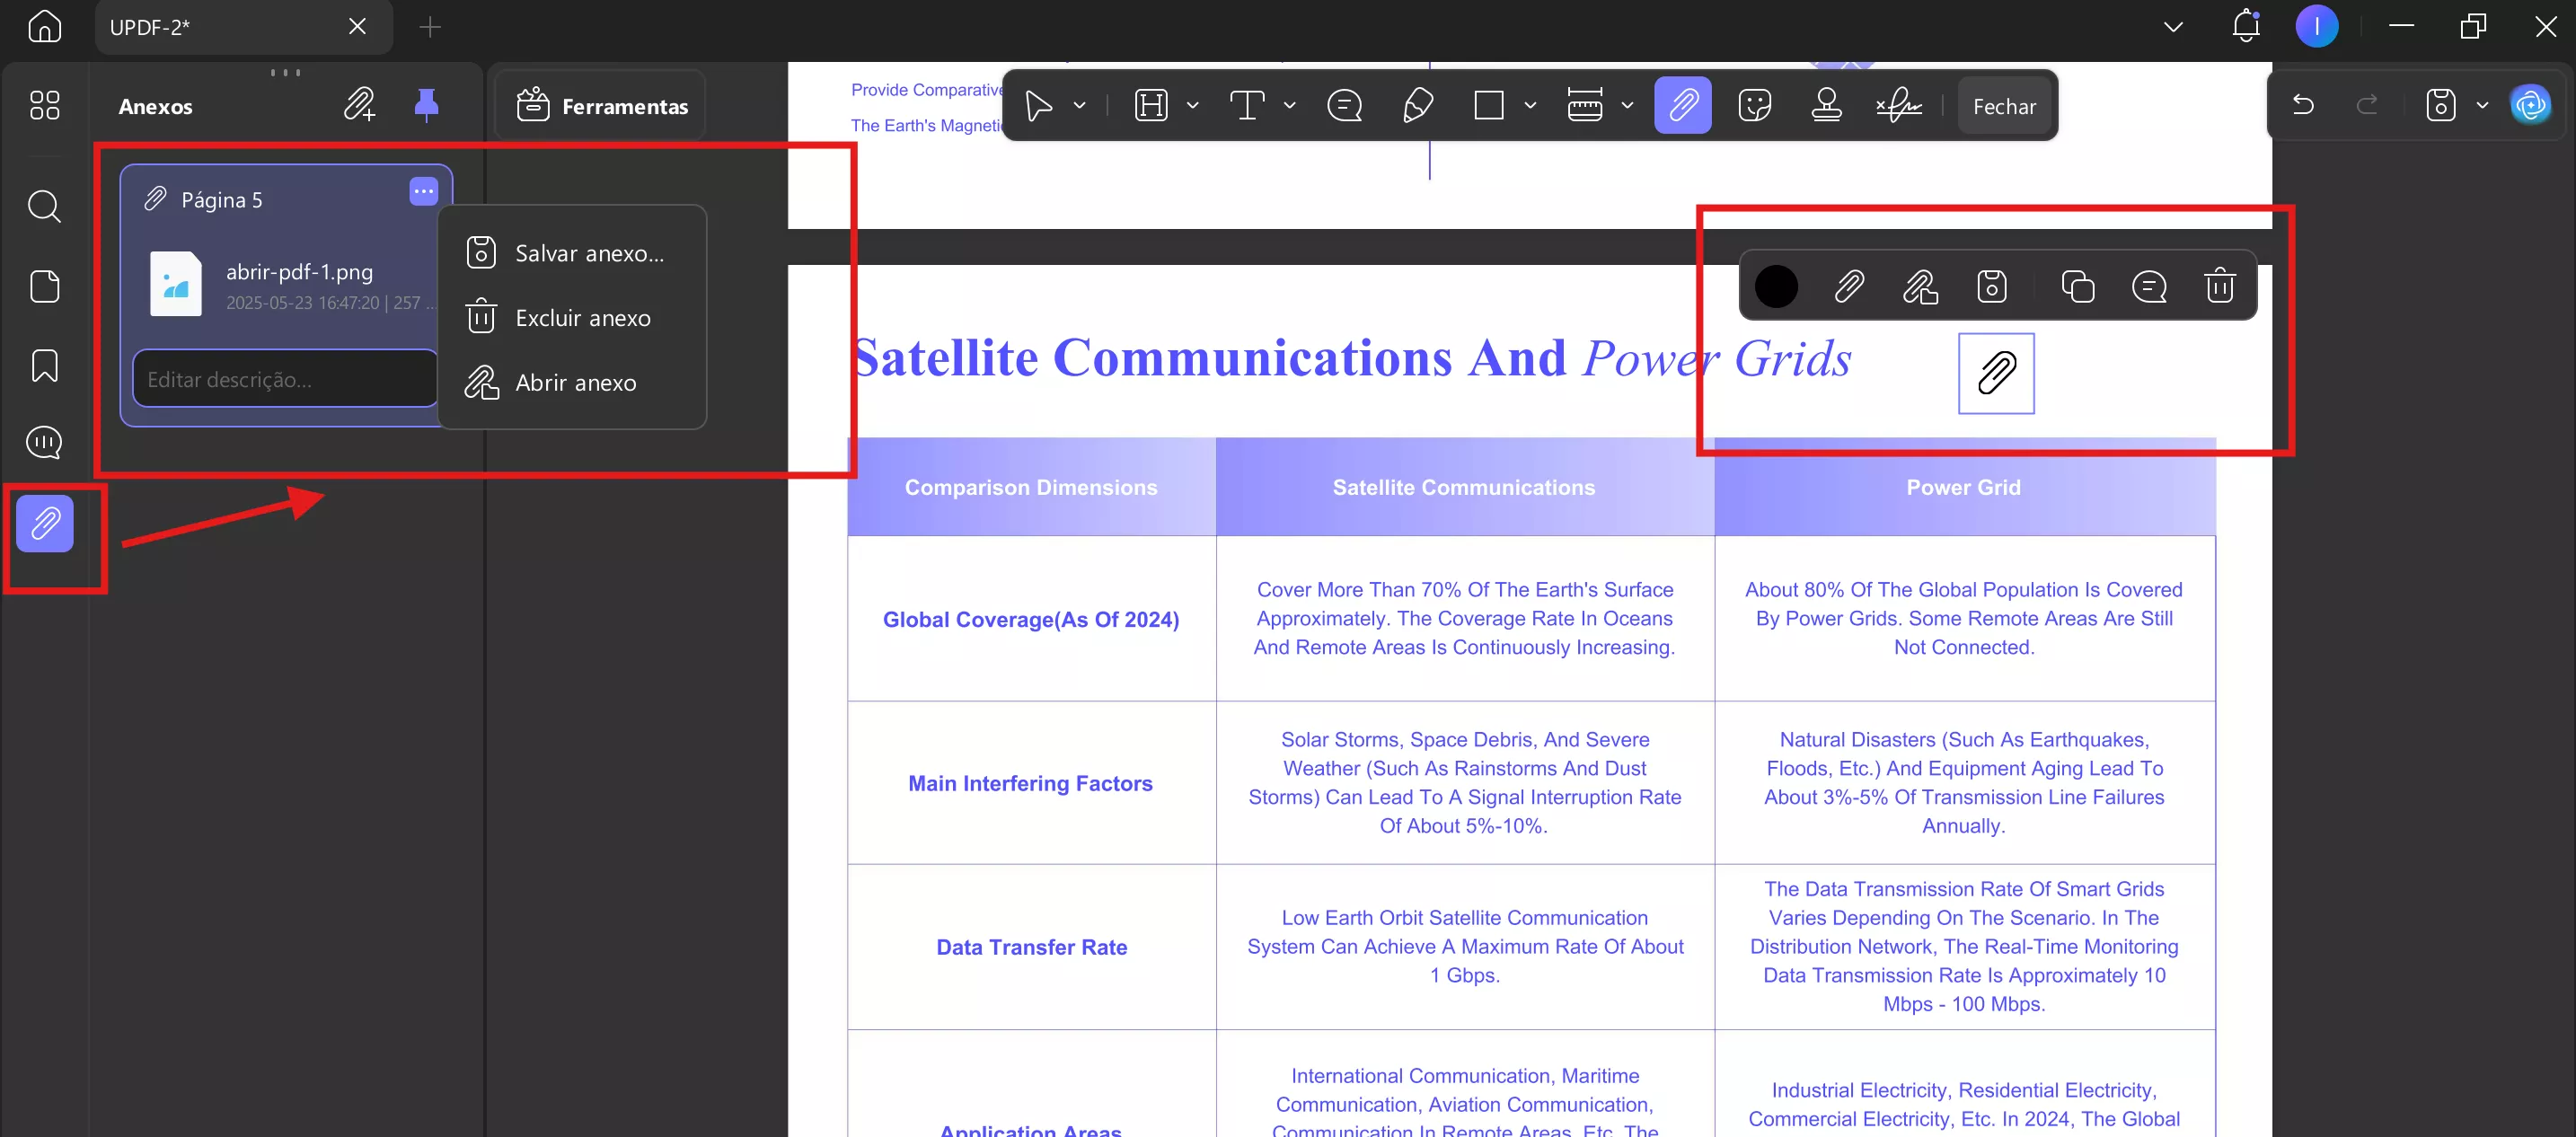Select the measurement ruler tool
The image size is (2576, 1137).
click(1584, 105)
